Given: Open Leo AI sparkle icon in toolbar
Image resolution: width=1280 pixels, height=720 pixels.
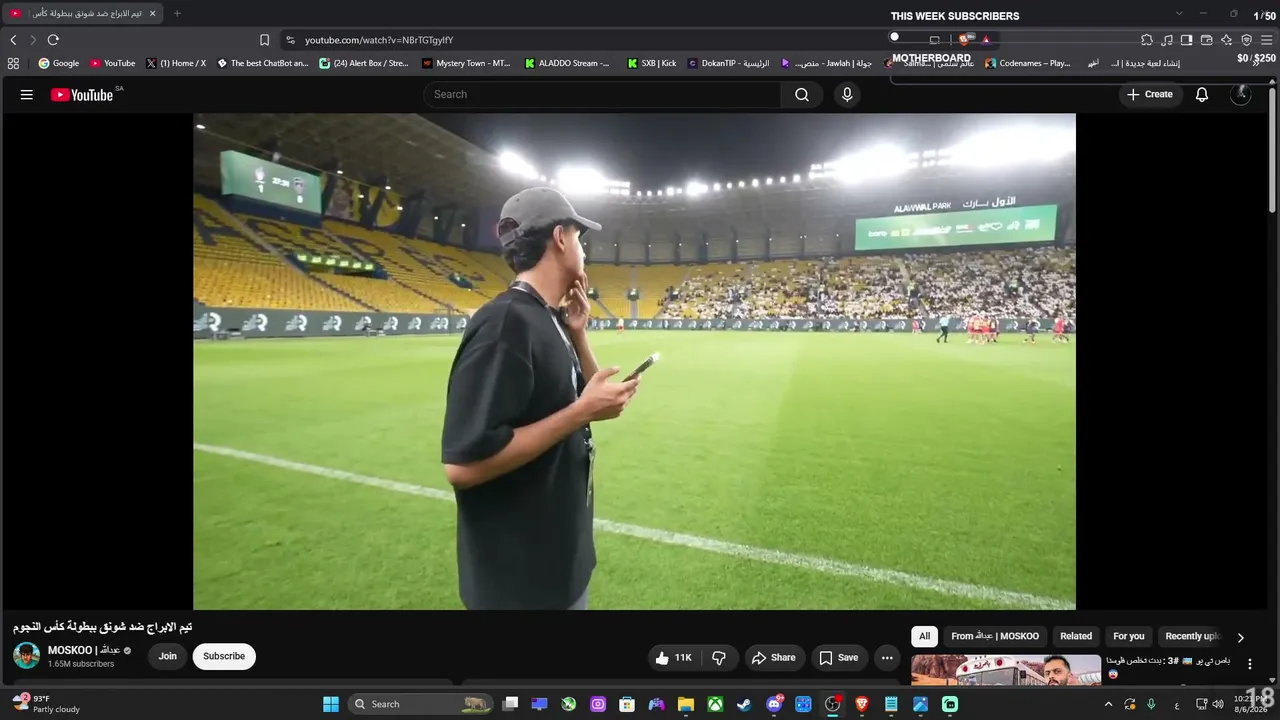Looking at the screenshot, I should [1226, 40].
